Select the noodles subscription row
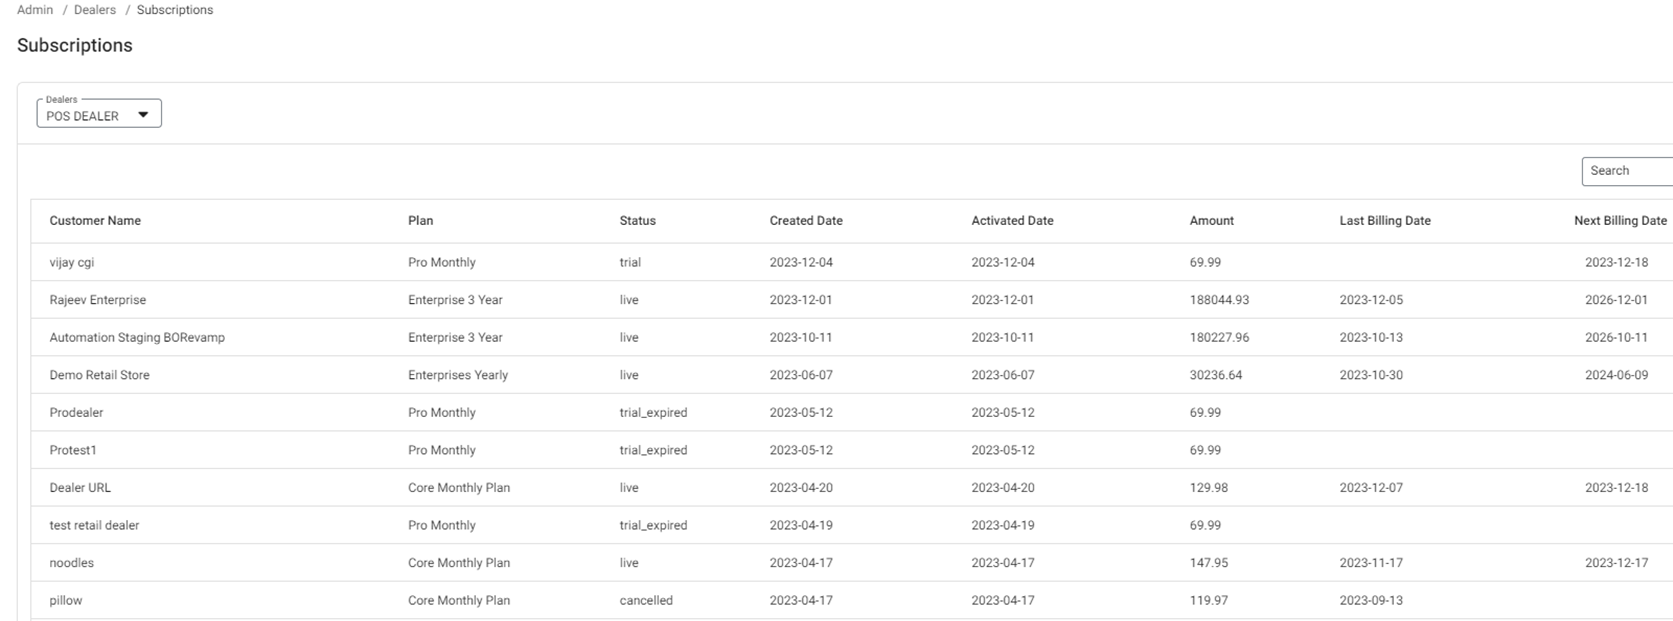The width and height of the screenshot is (1673, 621). click(x=72, y=563)
